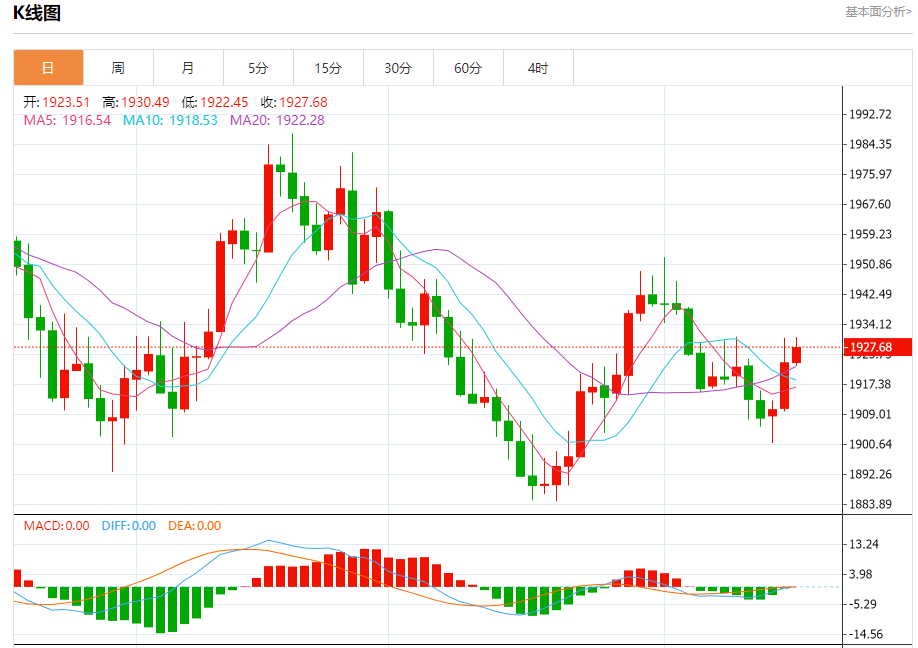Click the 1934.12 price axis label
The height and width of the screenshot is (648, 918).
pyautogui.click(x=871, y=324)
